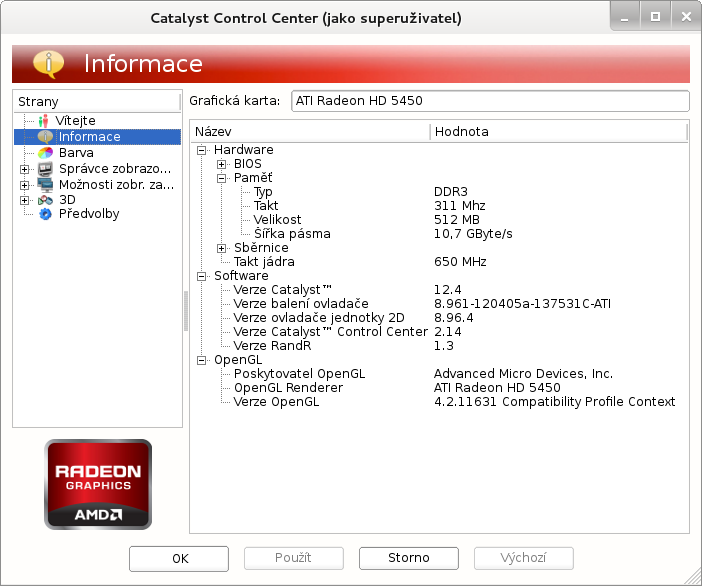
Task: Select the Takt jádra row
Action: point(439,262)
